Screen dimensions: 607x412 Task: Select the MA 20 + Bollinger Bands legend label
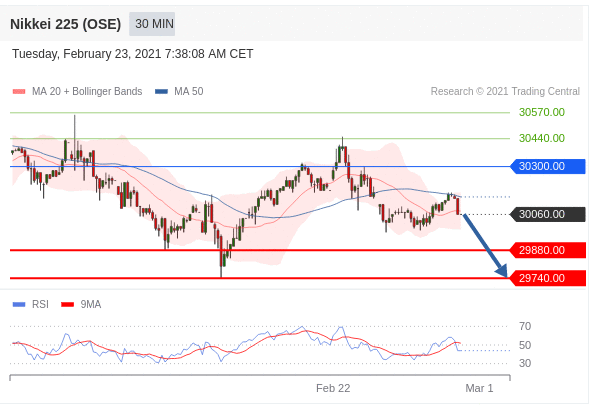pyautogui.click(x=87, y=91)
